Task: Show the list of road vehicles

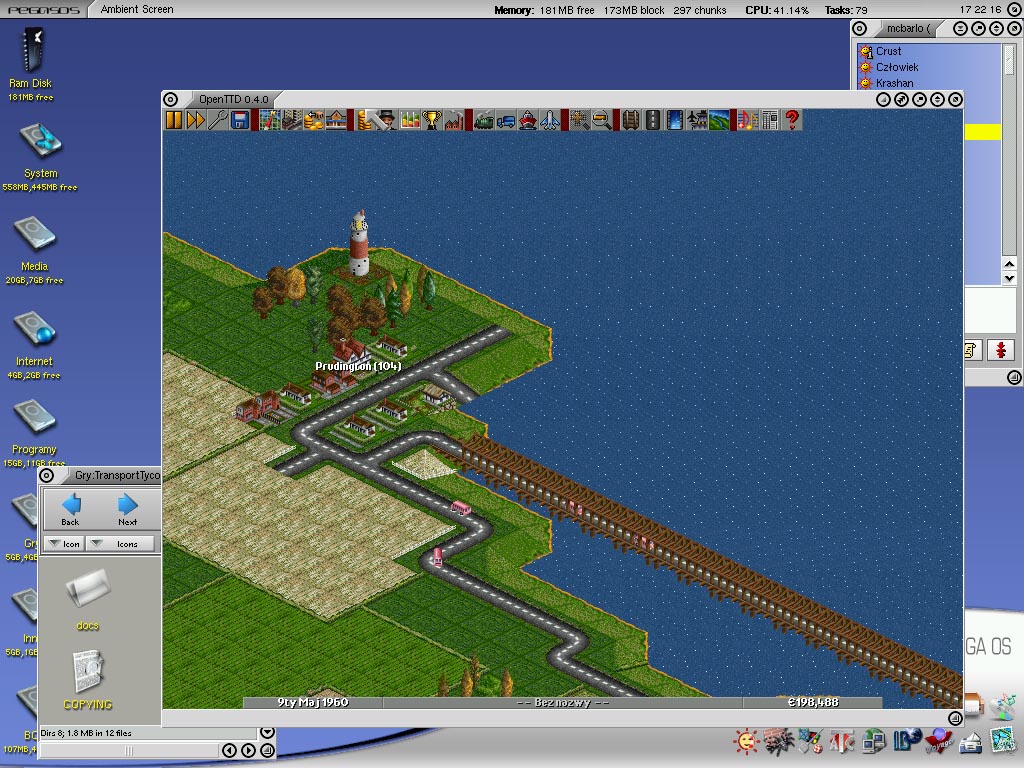Action: coord(505,120)
